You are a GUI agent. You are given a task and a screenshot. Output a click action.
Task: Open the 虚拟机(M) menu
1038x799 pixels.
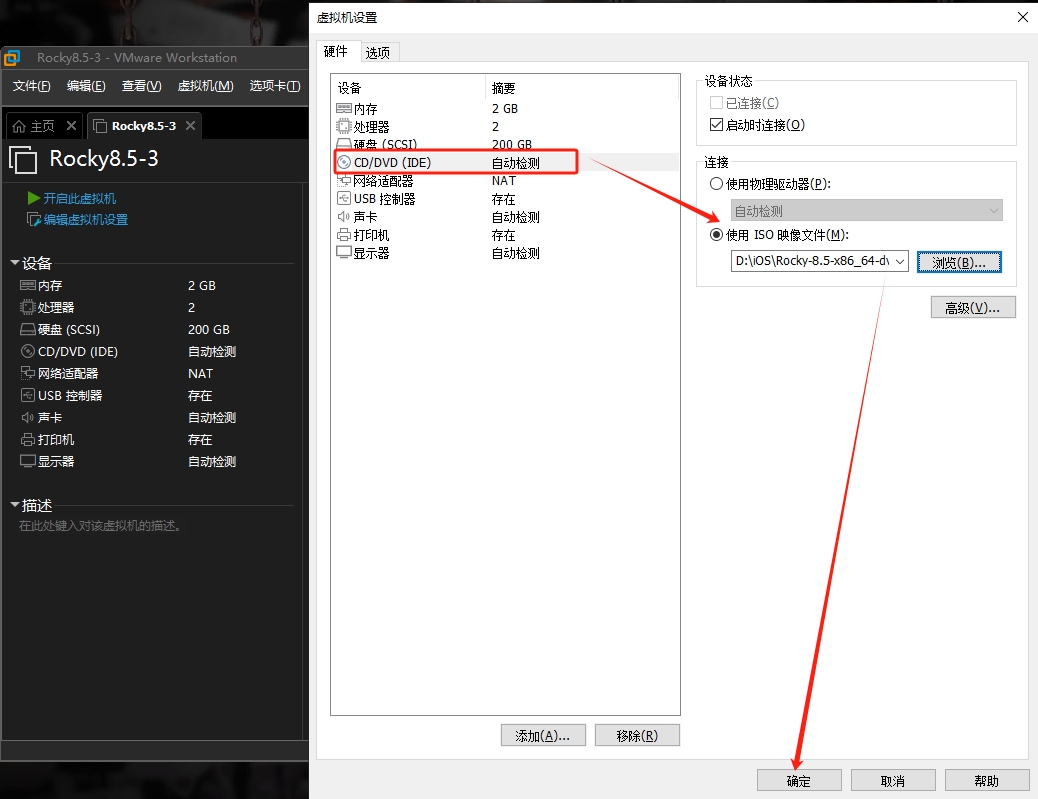(205, 86)
